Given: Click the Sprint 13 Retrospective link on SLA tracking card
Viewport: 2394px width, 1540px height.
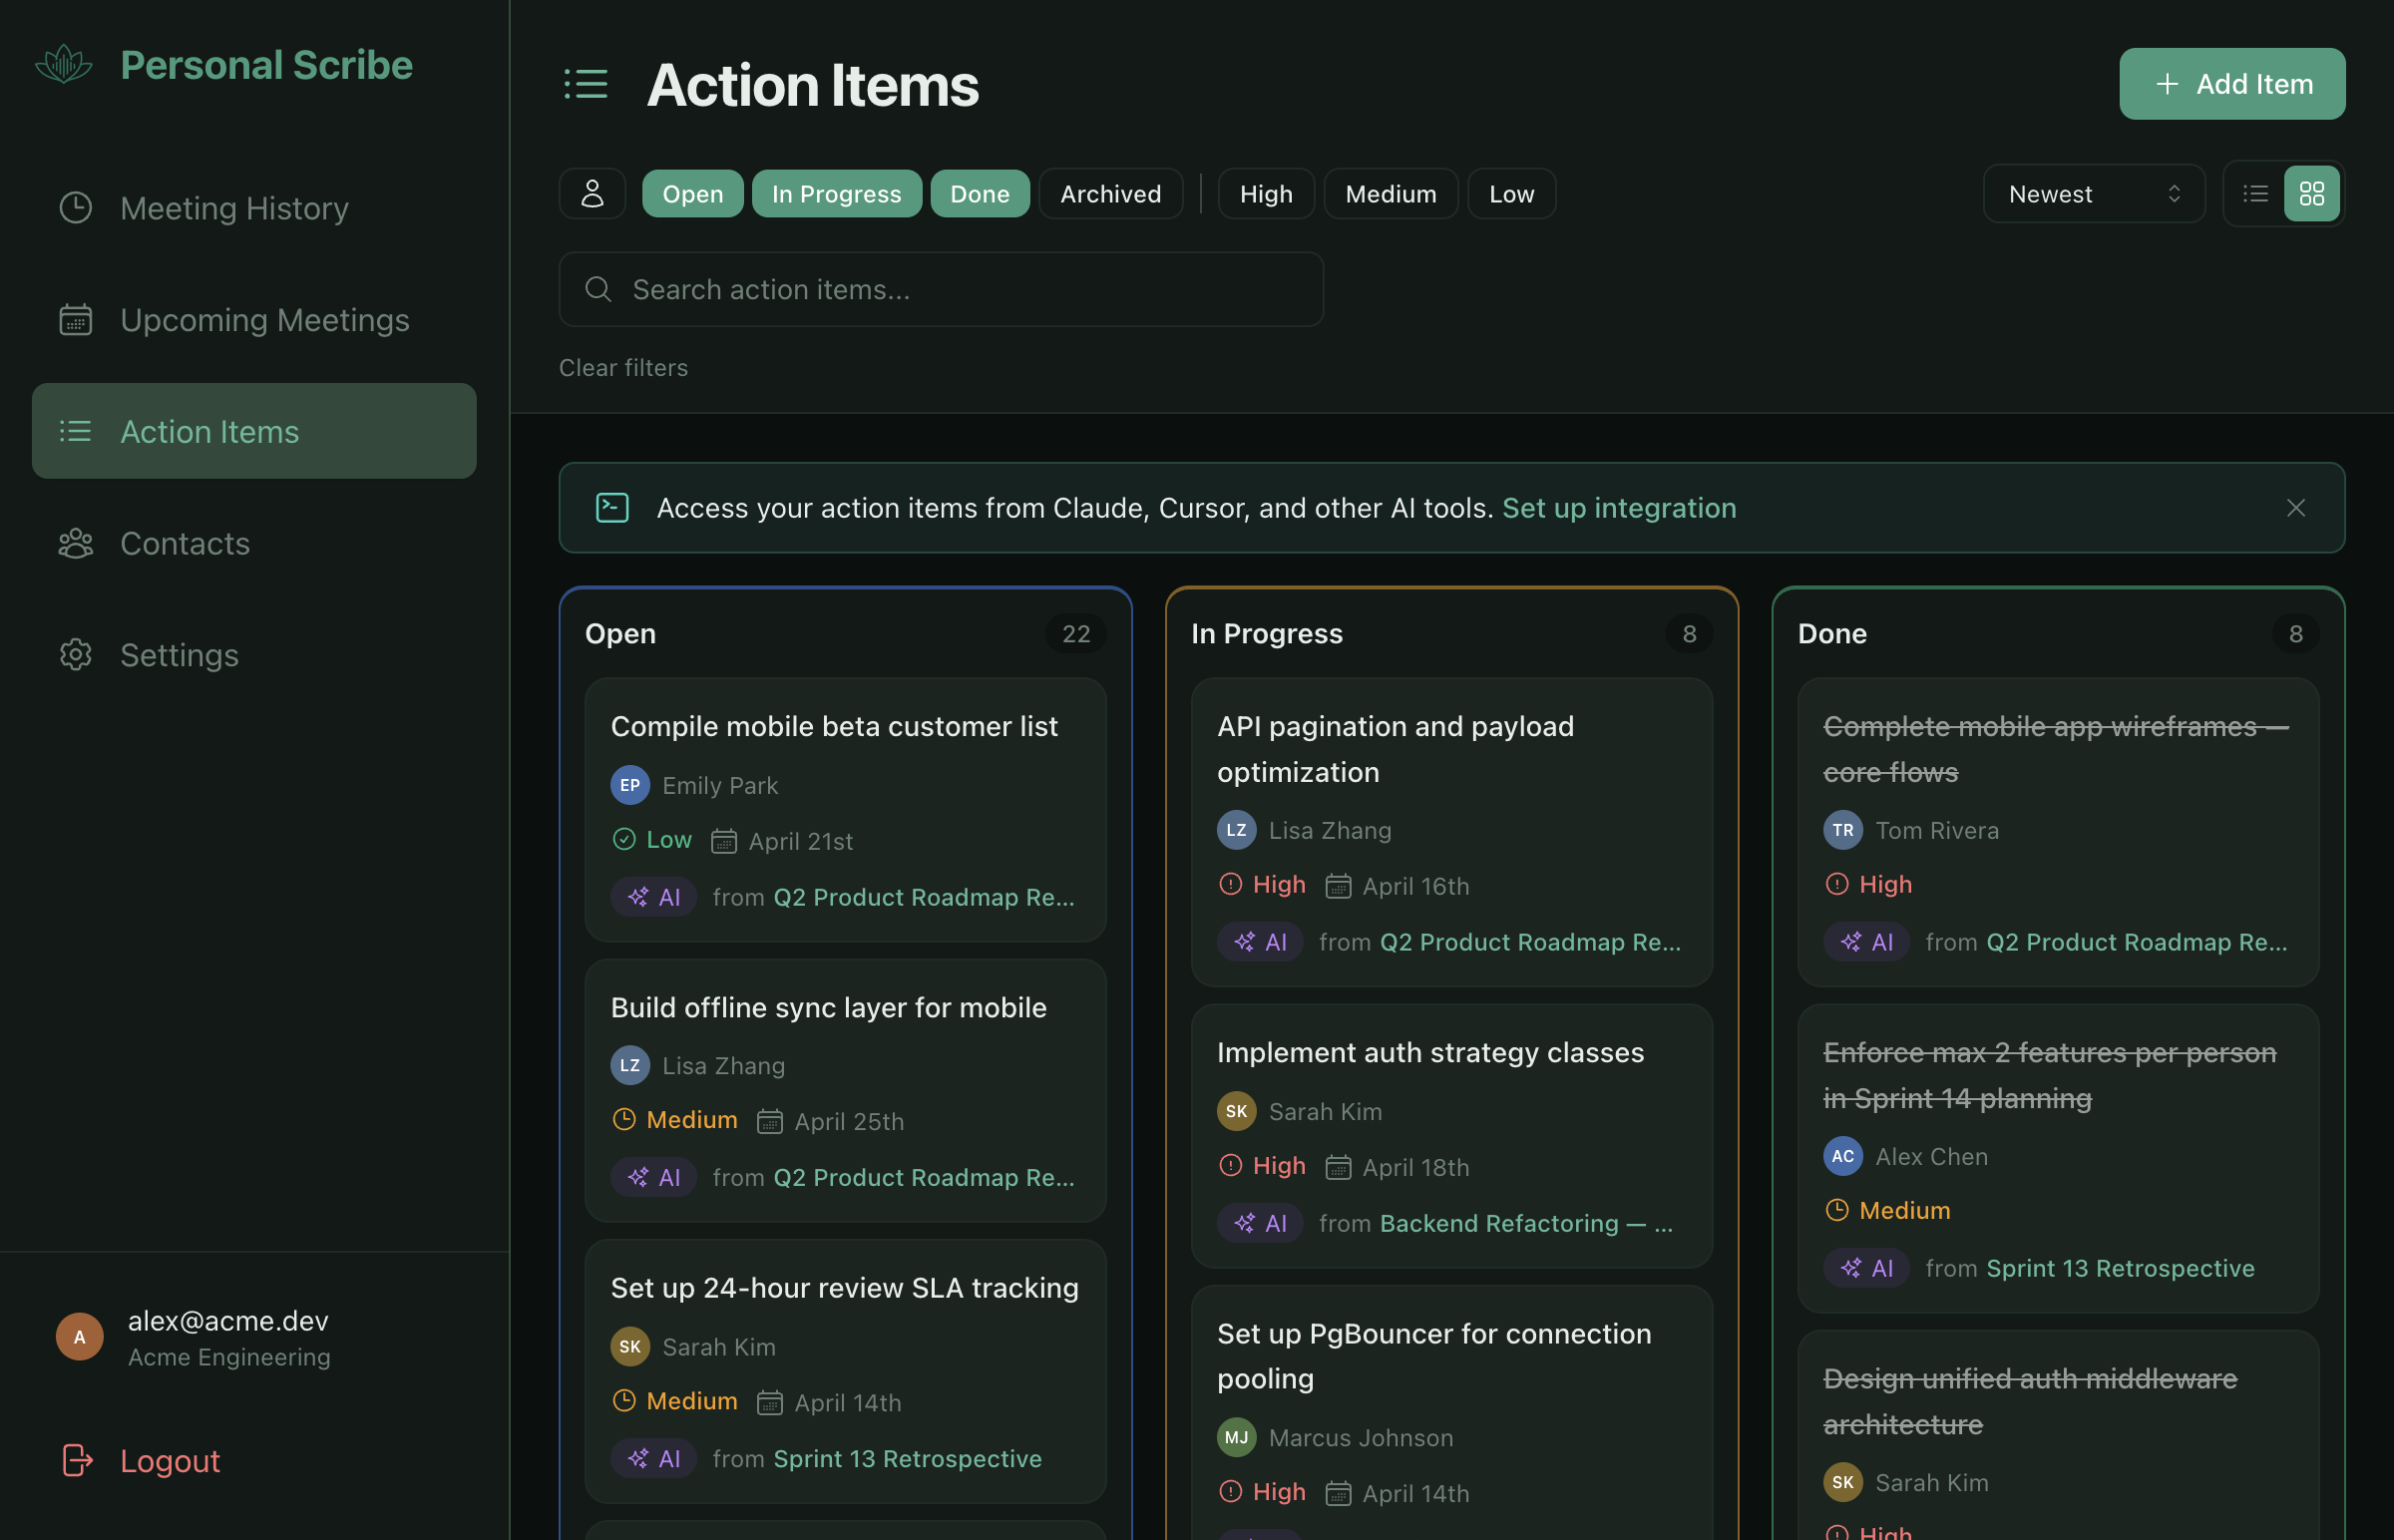Looking at the screenshot, I should coord(907,1459).
